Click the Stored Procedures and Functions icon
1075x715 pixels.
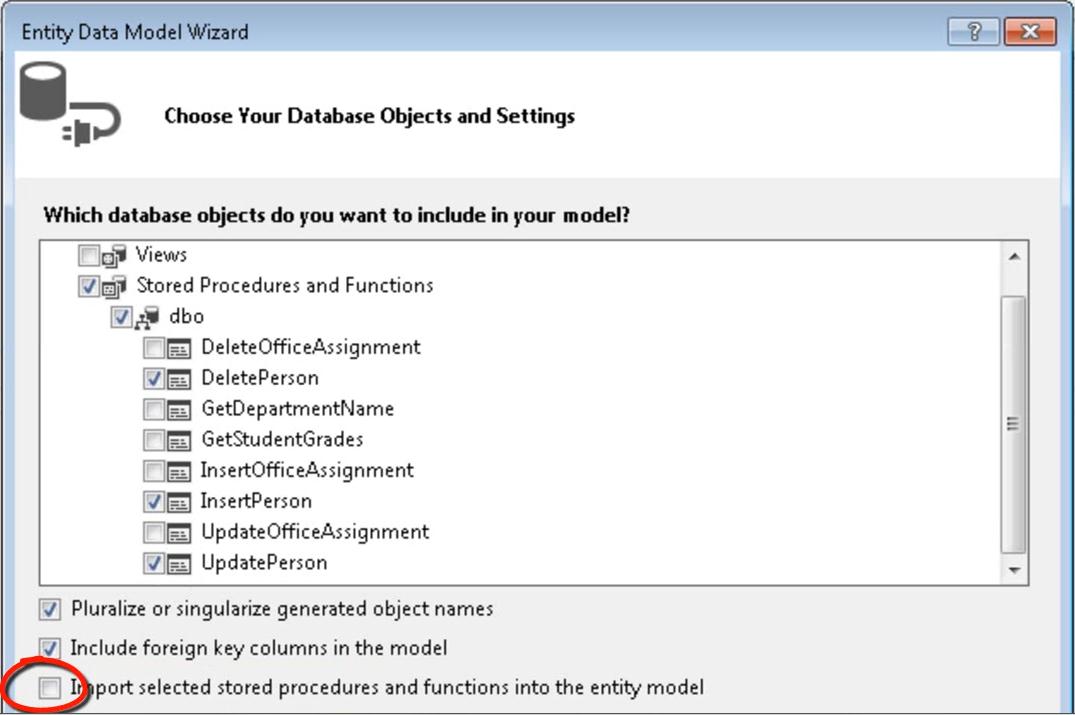click(114, 287)
